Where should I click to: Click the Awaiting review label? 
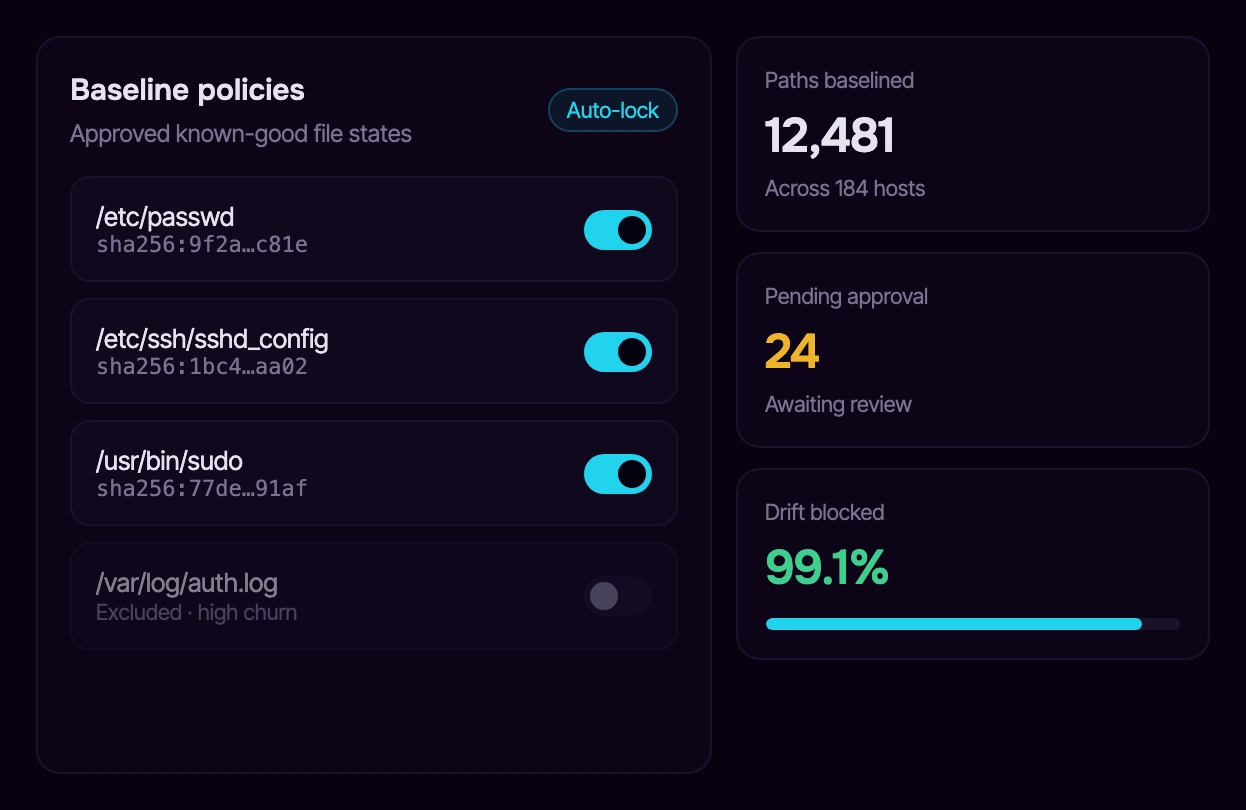click(838, 404)
